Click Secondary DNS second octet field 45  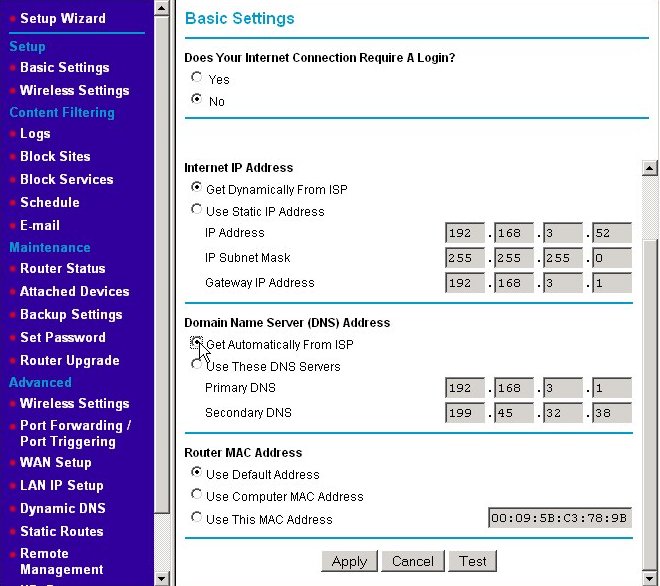[x=514, y=413]
